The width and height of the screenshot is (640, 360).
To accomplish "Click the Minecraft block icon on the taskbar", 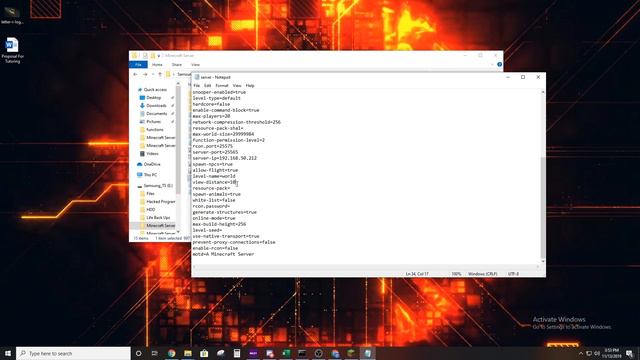I will point(351,353).
